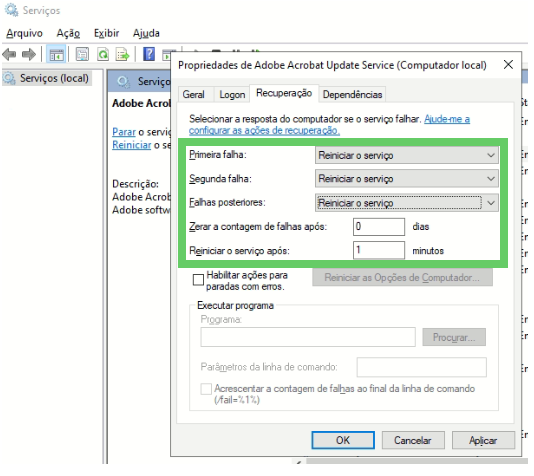Click the 'Zerar a contagem de falhas' days field
Viewport: 534px width, 476px height.
point(379,227)
